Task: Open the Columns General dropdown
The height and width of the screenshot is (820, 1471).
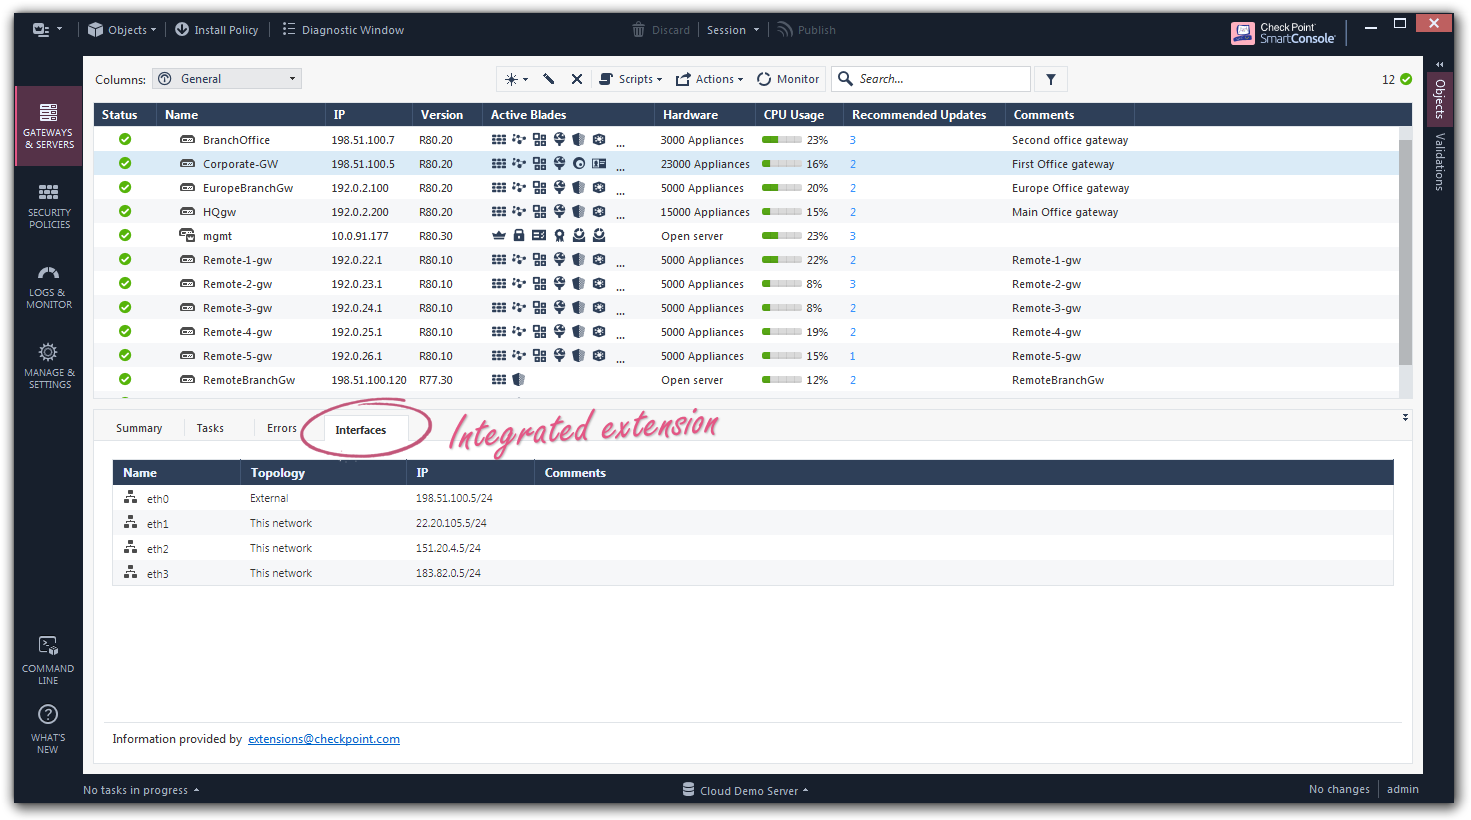Action: [x=226, y=79]
